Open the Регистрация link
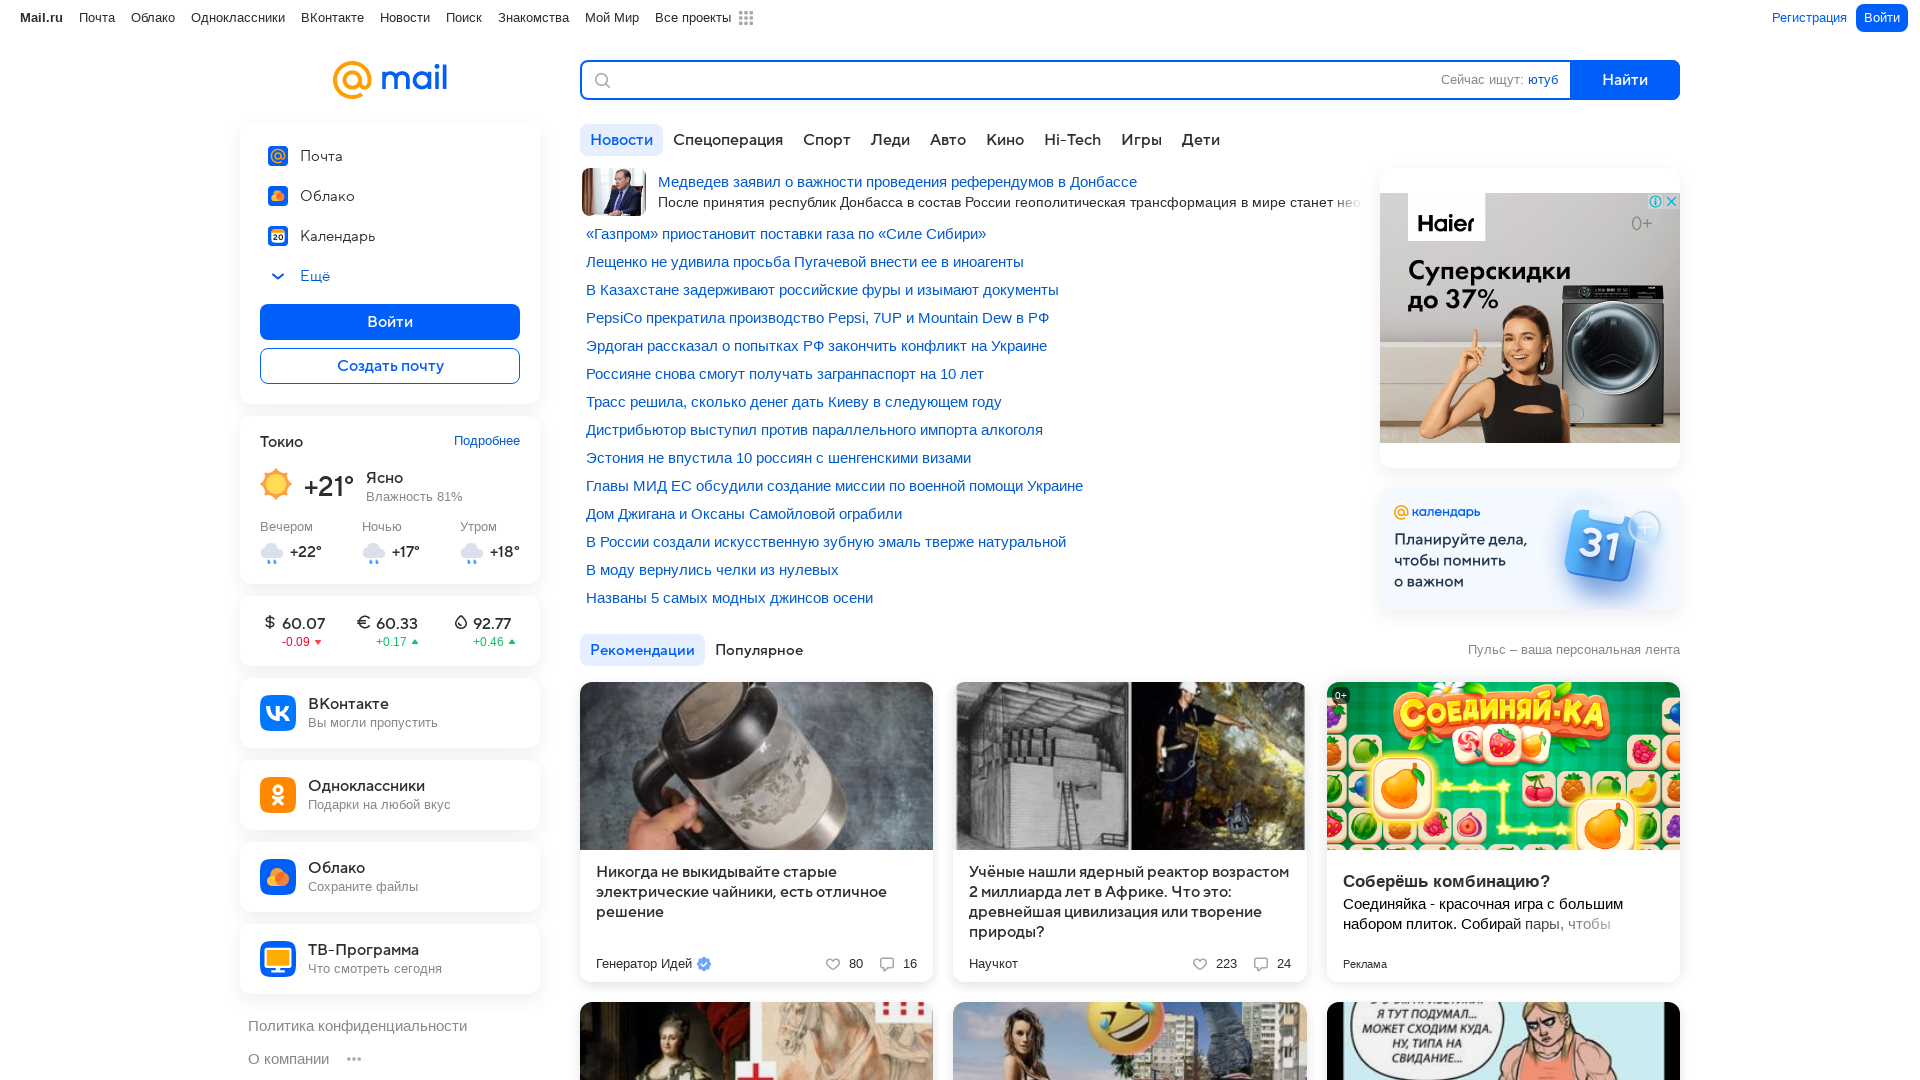 (1809, 18)
